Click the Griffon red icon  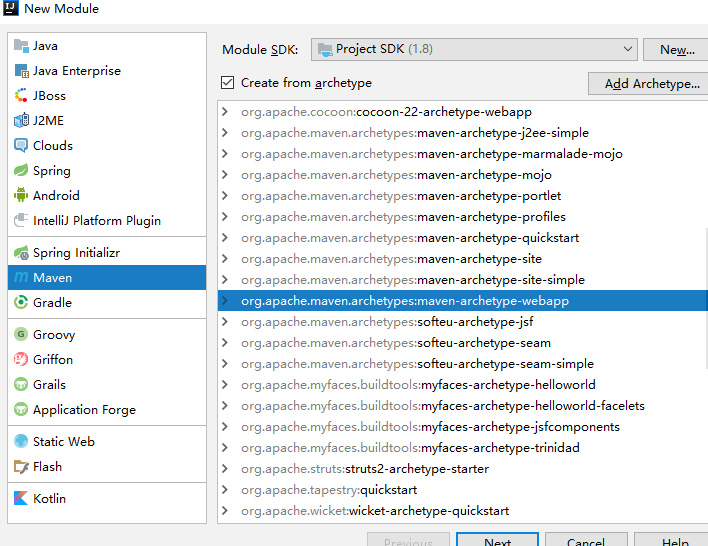pyautogui.click(x=21, y=359)
